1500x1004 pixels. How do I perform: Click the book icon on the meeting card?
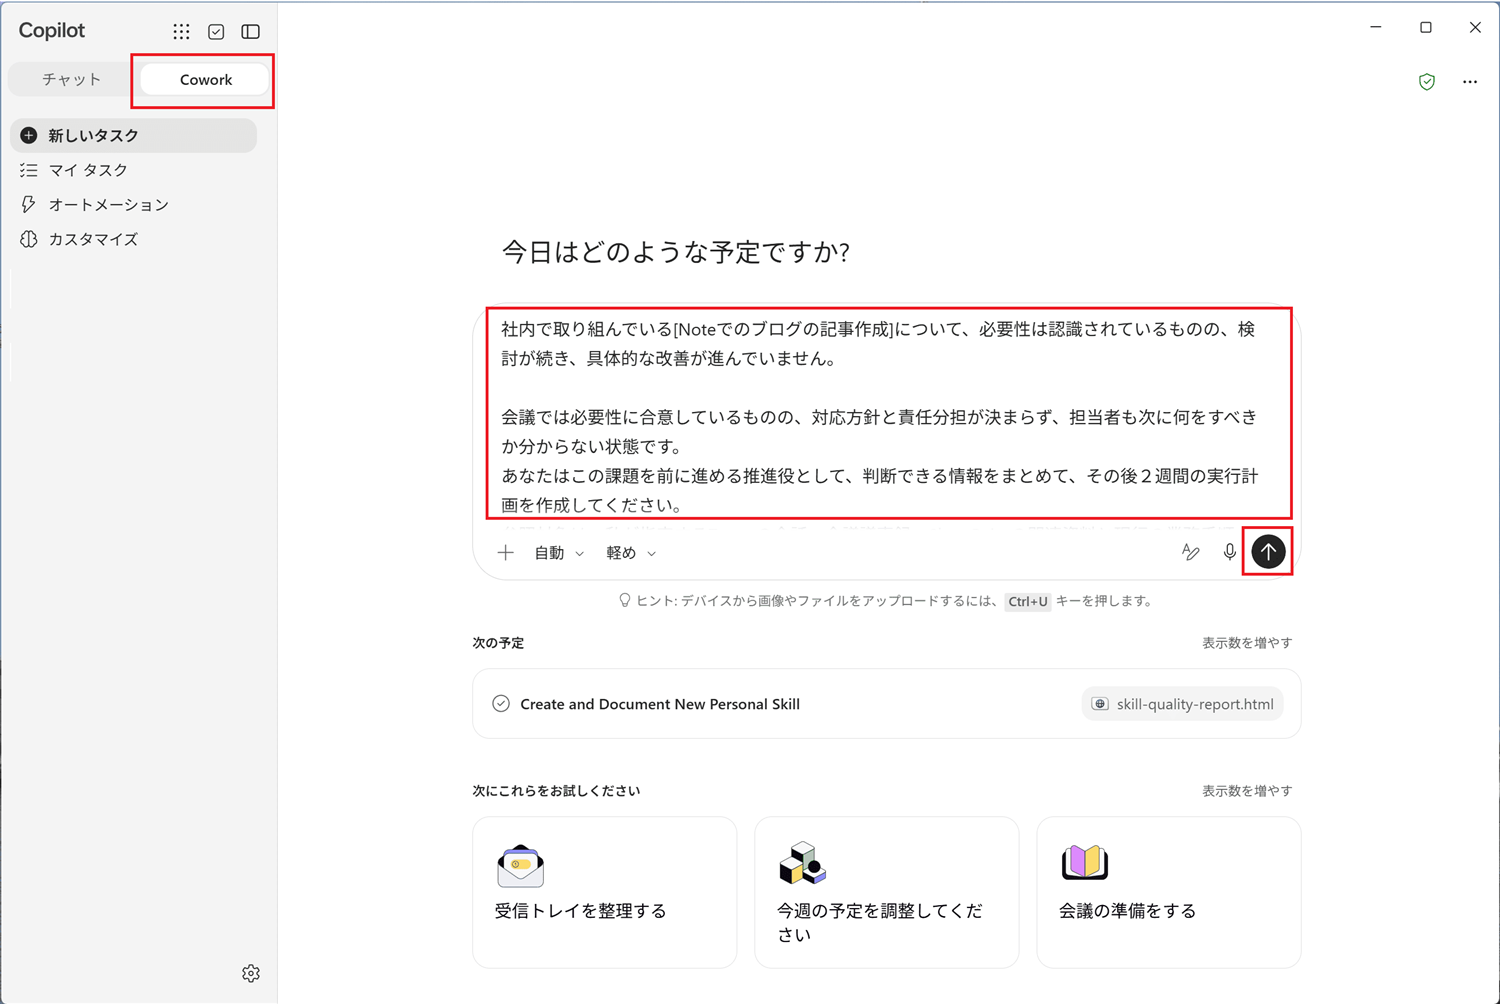coord(1085,862)
